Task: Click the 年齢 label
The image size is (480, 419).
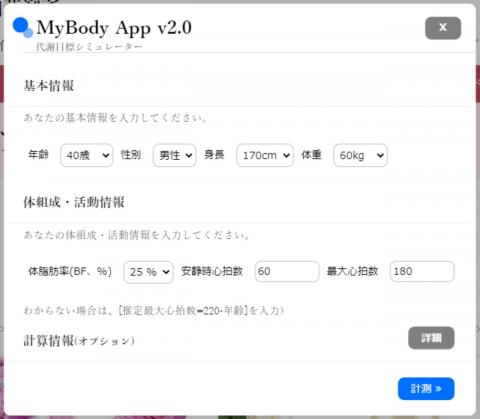Action: click(38, 155)
